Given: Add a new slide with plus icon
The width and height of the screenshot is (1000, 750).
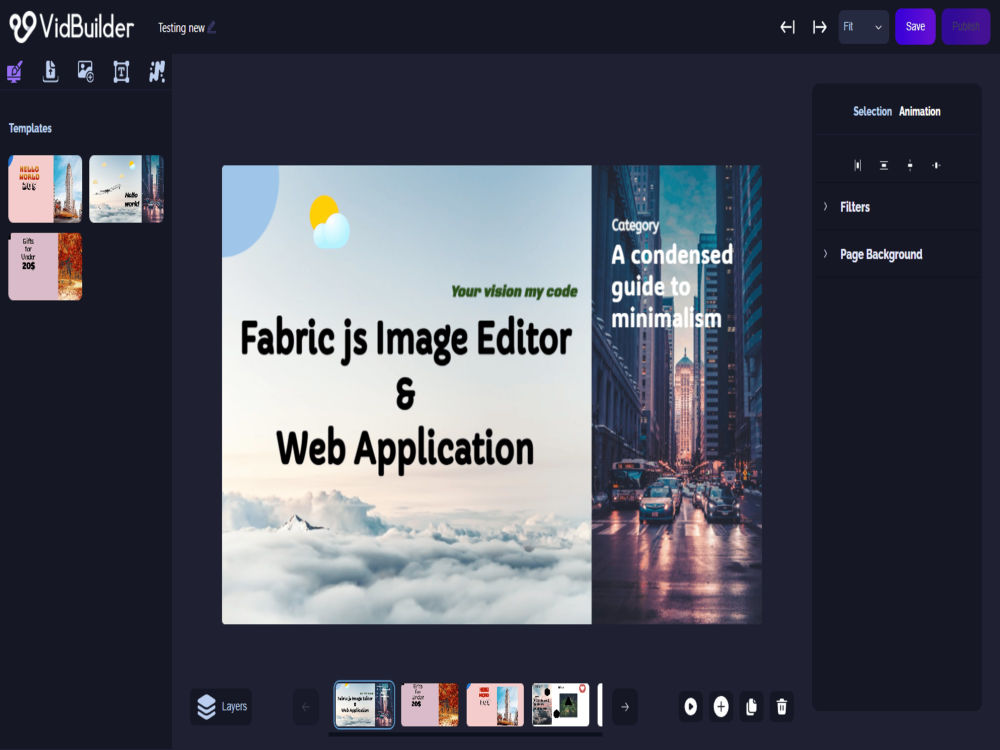Looking at the screenshot, I should point(721,707).
